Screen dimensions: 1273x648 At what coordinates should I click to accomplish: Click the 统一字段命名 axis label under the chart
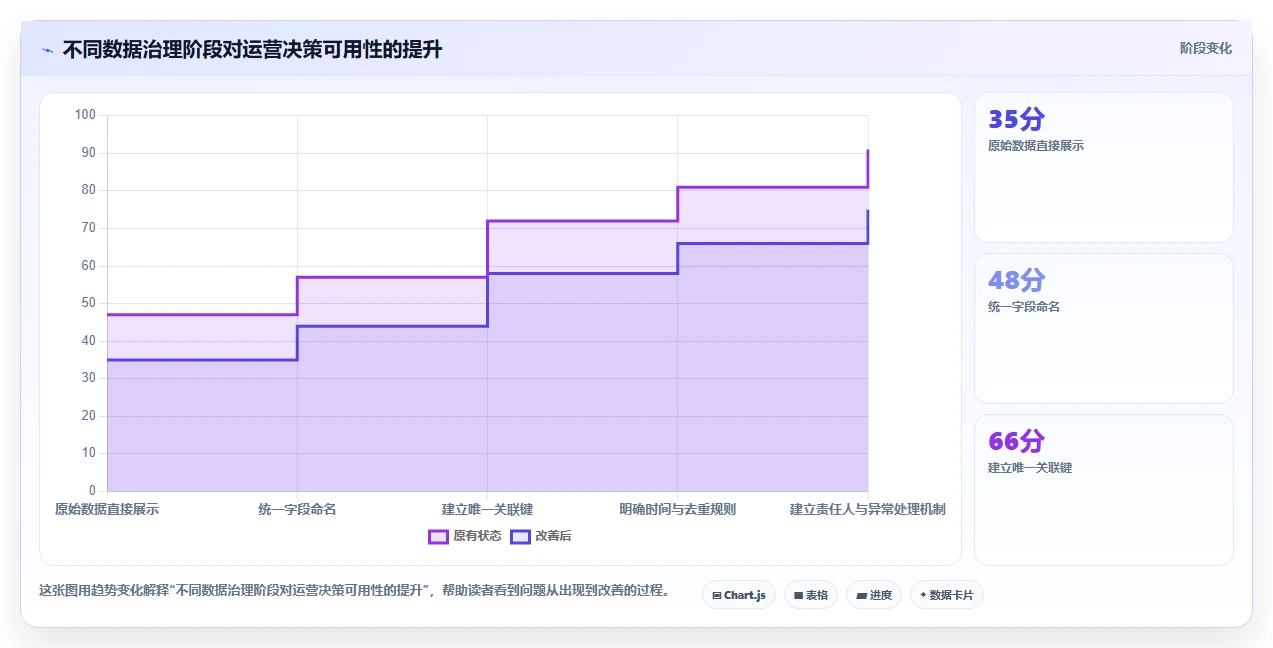coord(297,509)
